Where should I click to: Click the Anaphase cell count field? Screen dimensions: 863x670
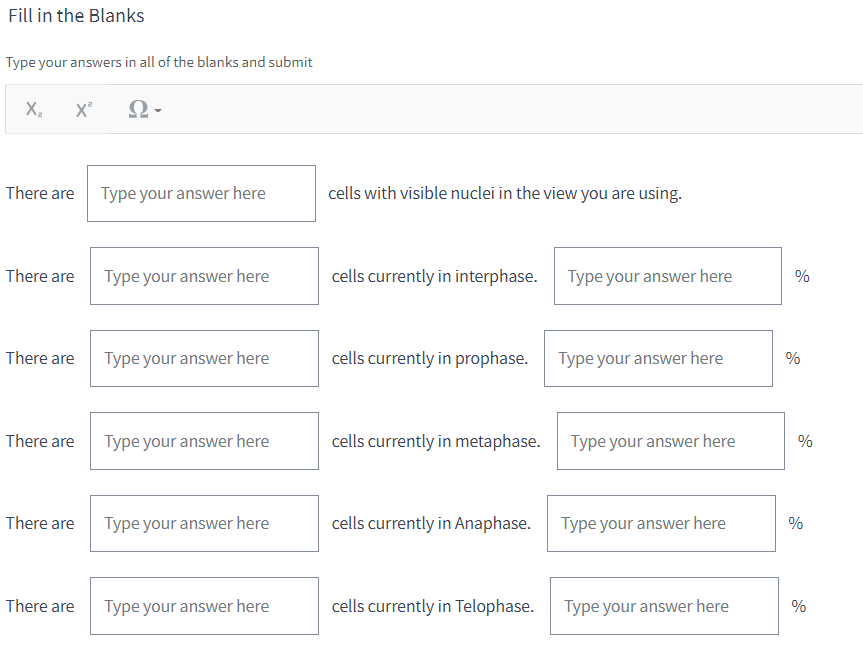(x=204, y=523)
